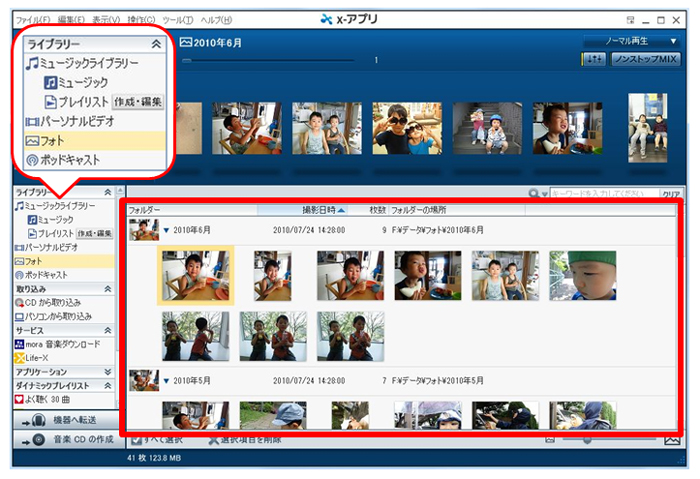Collapse the 2010年6月 folder group
Screen dimensions: 700x479
point(166,229)
